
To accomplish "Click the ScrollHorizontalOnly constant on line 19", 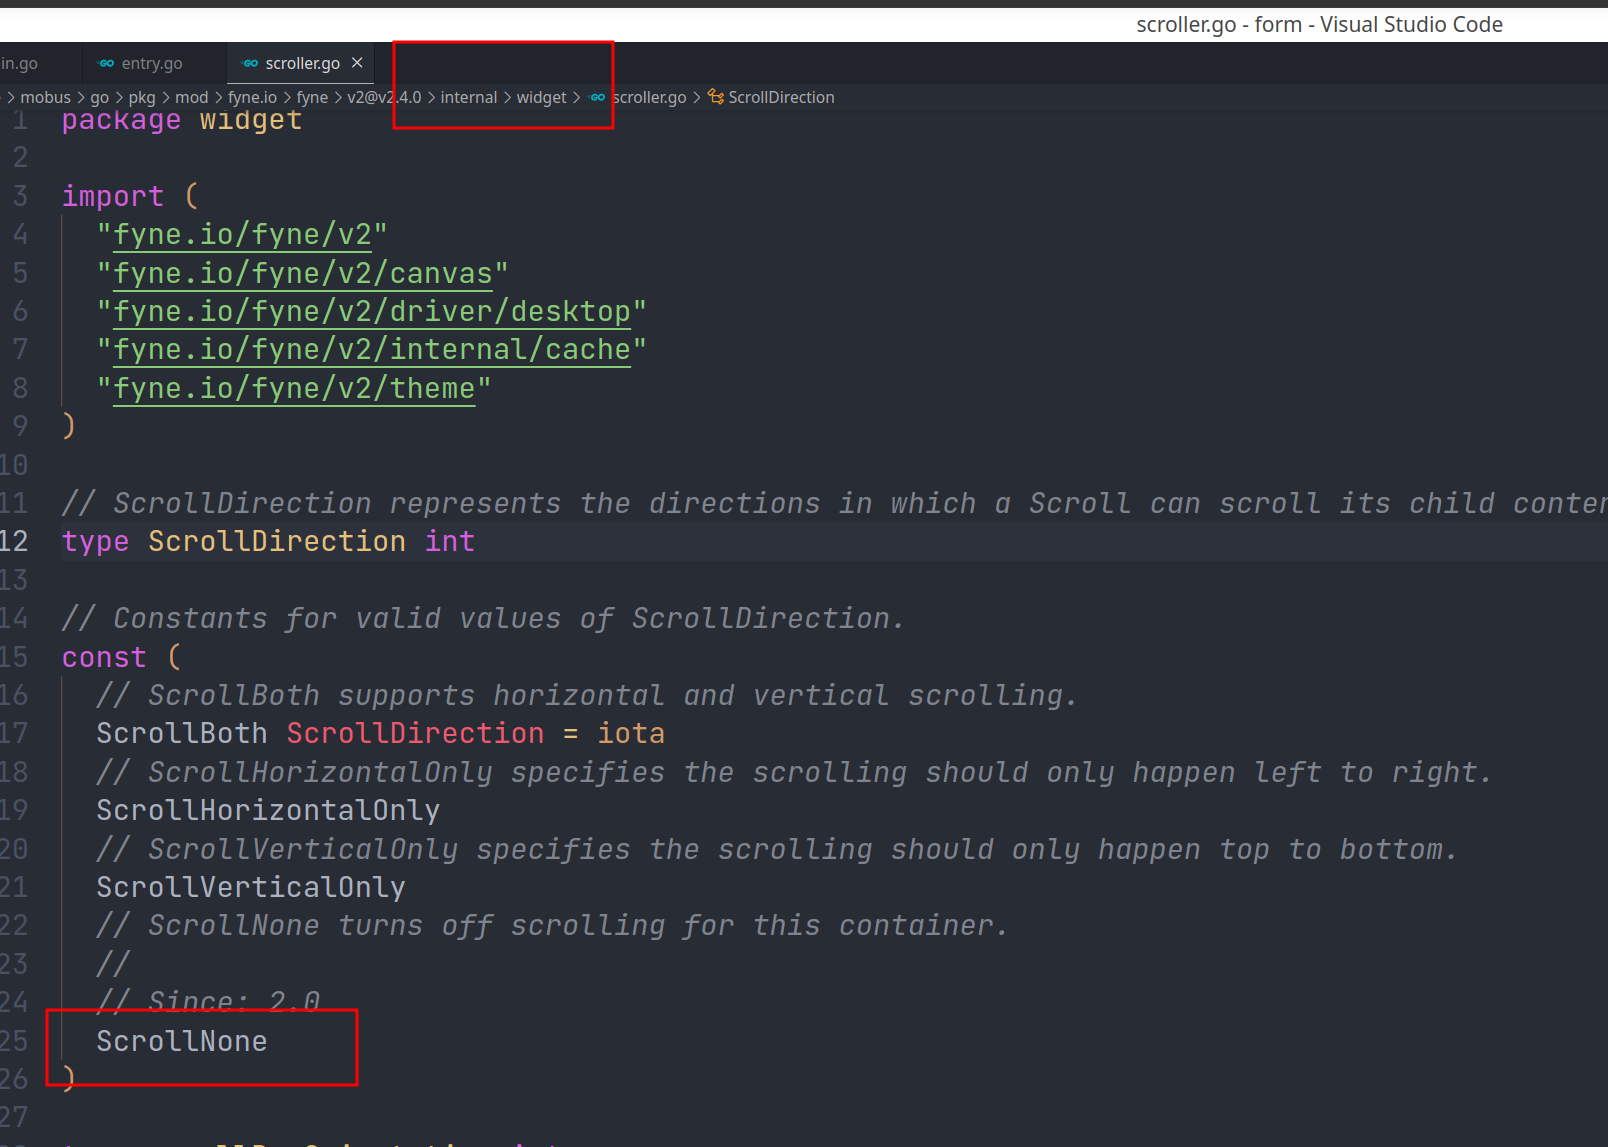I will [x=268, y=811].
